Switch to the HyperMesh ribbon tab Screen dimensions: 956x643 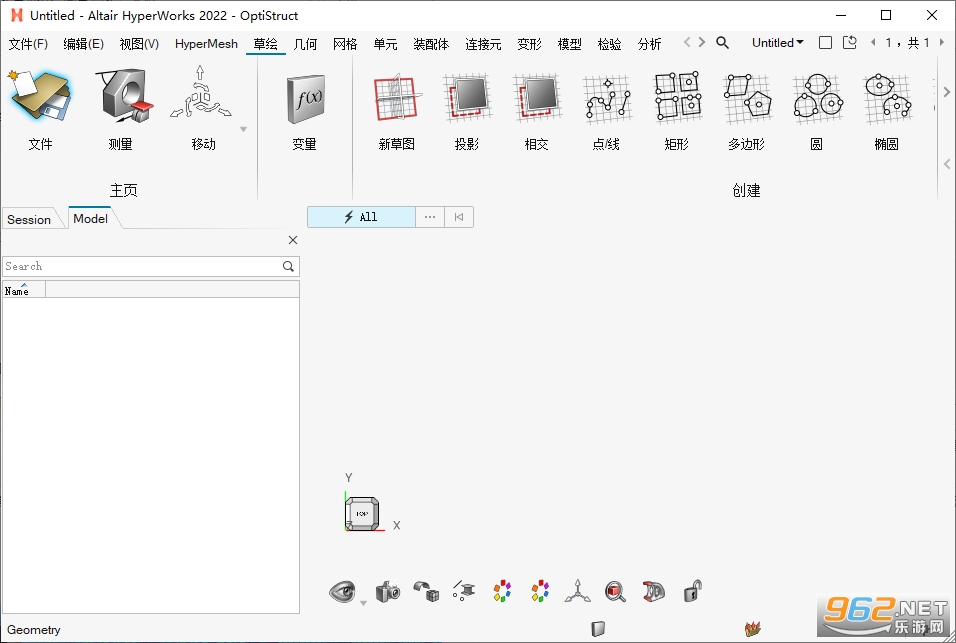pos(206,44)
